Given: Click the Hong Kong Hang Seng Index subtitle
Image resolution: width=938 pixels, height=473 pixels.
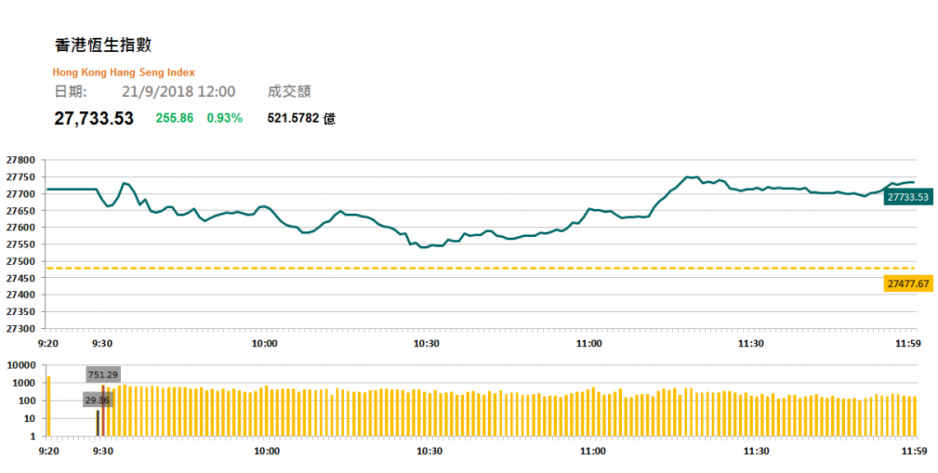Looking at the screenshot, I should pos(124,72).
